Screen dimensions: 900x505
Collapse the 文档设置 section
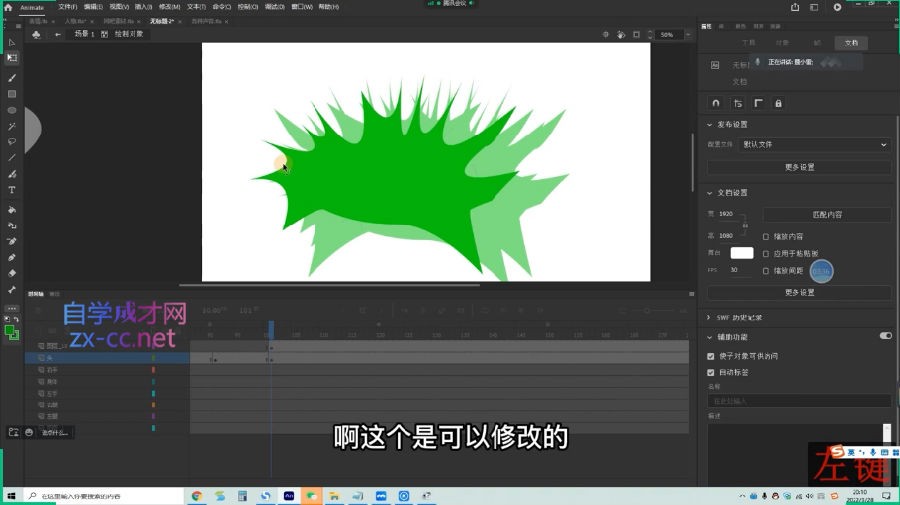click(x=709, y=193)
